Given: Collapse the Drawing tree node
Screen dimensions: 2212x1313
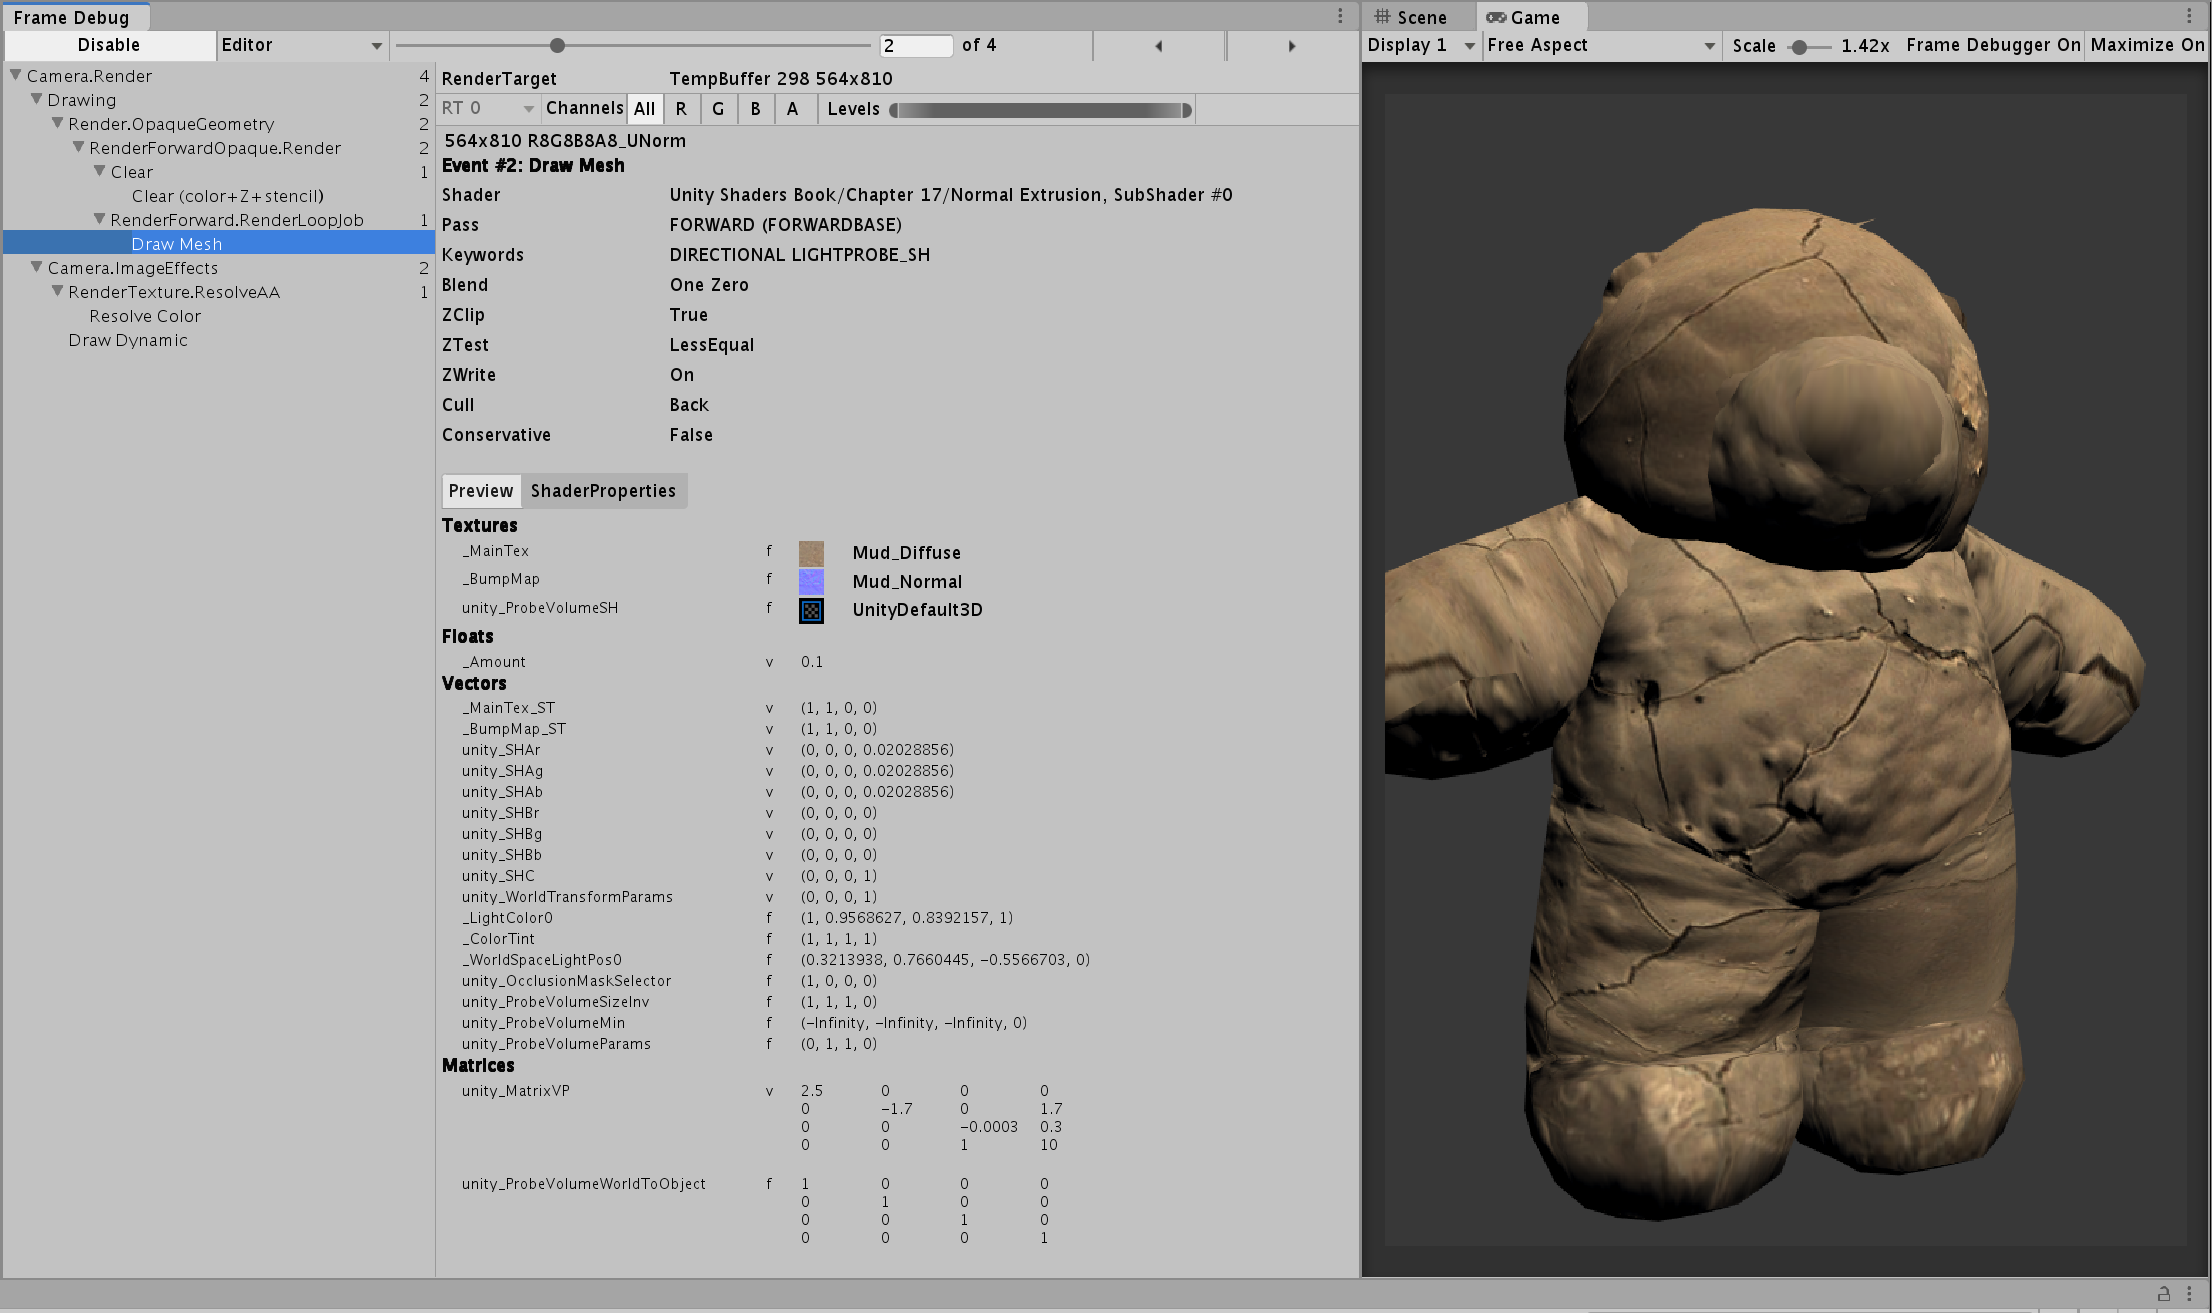Looking at the screenshot, I should pyautogui.click(x=37, y=99).
